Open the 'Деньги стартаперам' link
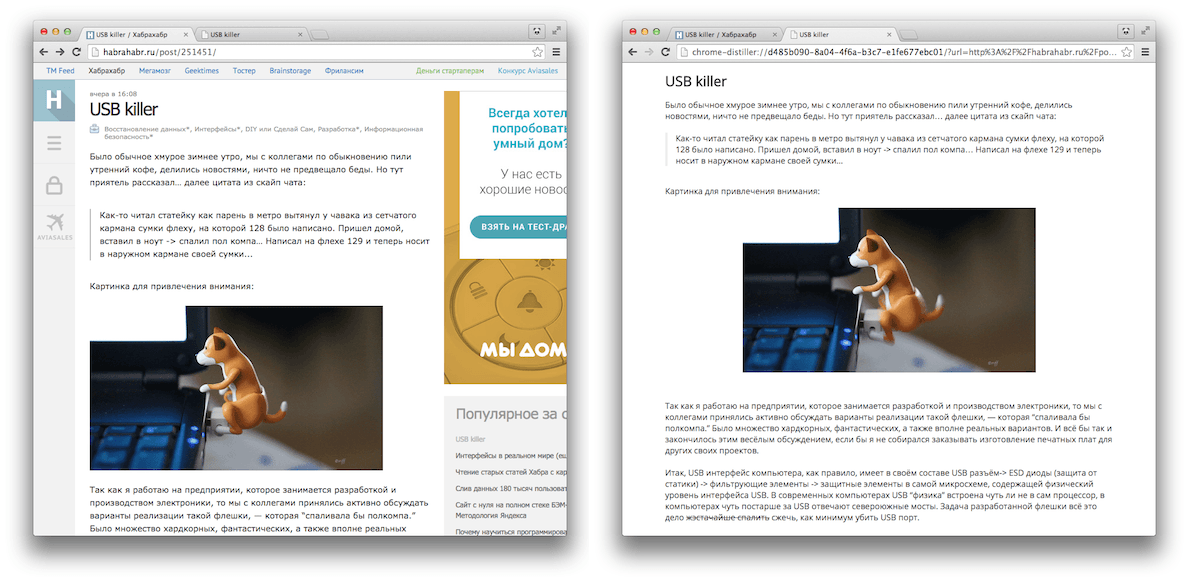The image size is (1193, 582). (450, 71)
